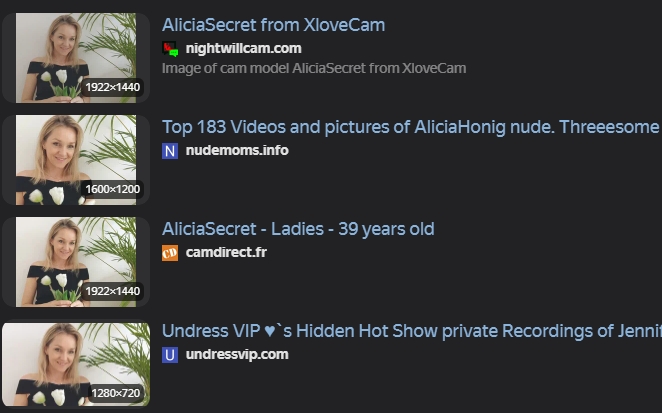Screen dimensions: 662x413
Task: Open the "AliciaSecret from XloveCam" result title
Action: (274, 25)
